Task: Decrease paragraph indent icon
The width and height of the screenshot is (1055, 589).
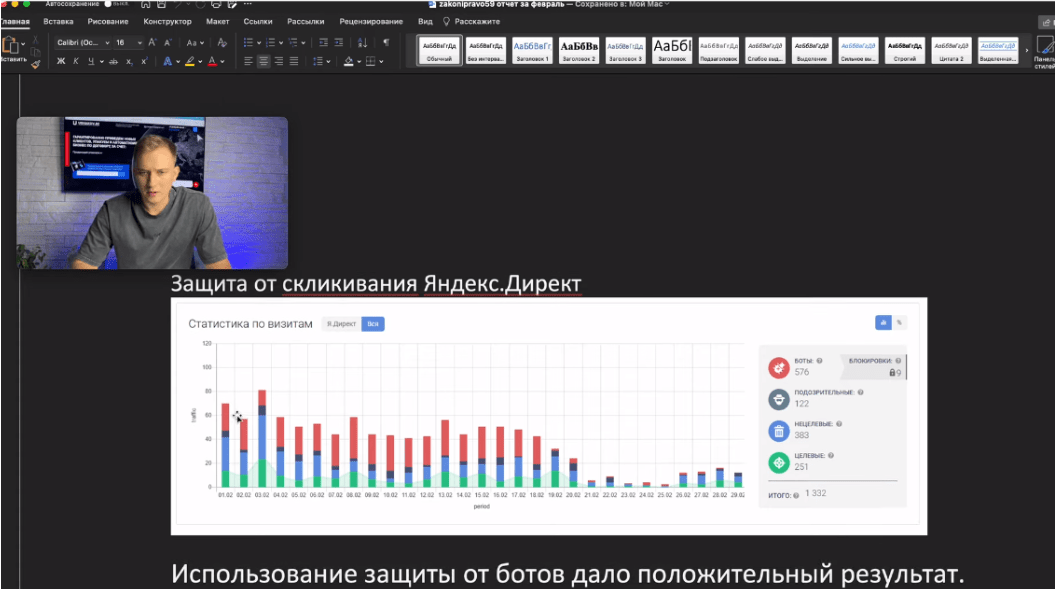Action: (x=324, y=42)
